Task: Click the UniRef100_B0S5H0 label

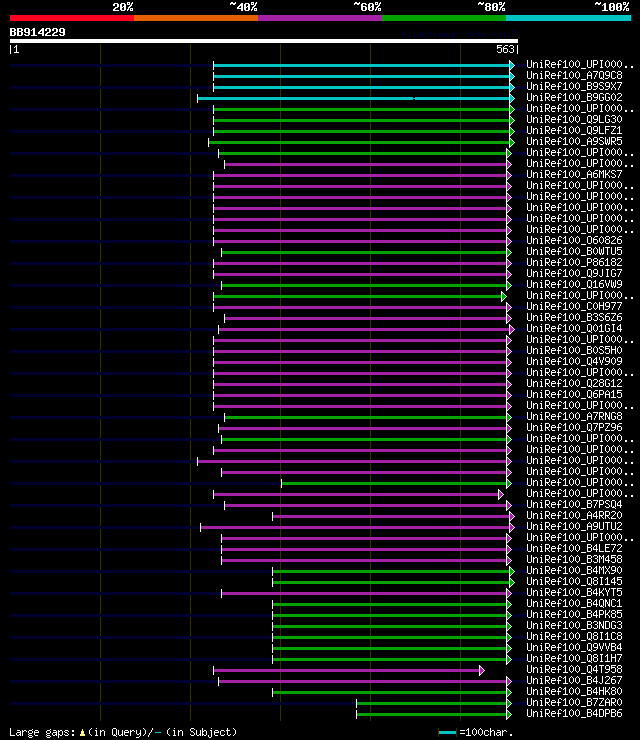Action: click(574, 350)
